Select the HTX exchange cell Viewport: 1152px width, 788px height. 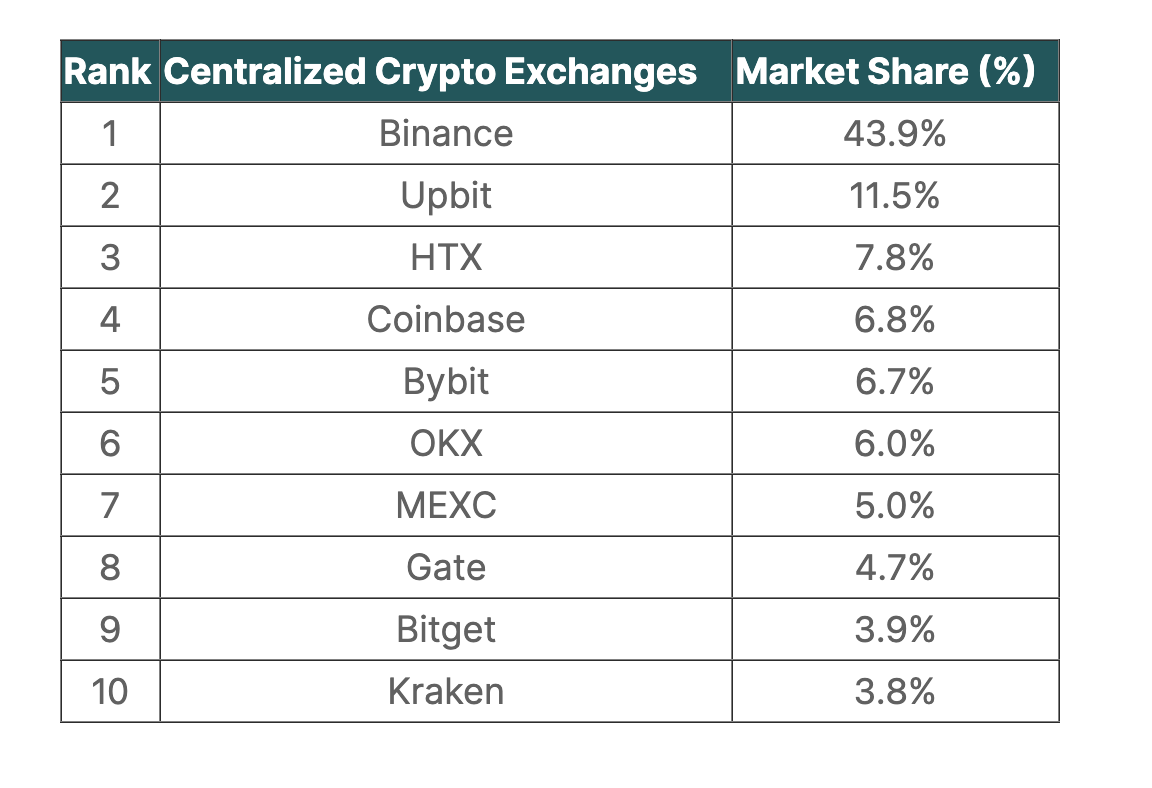[x=446, y=258]
